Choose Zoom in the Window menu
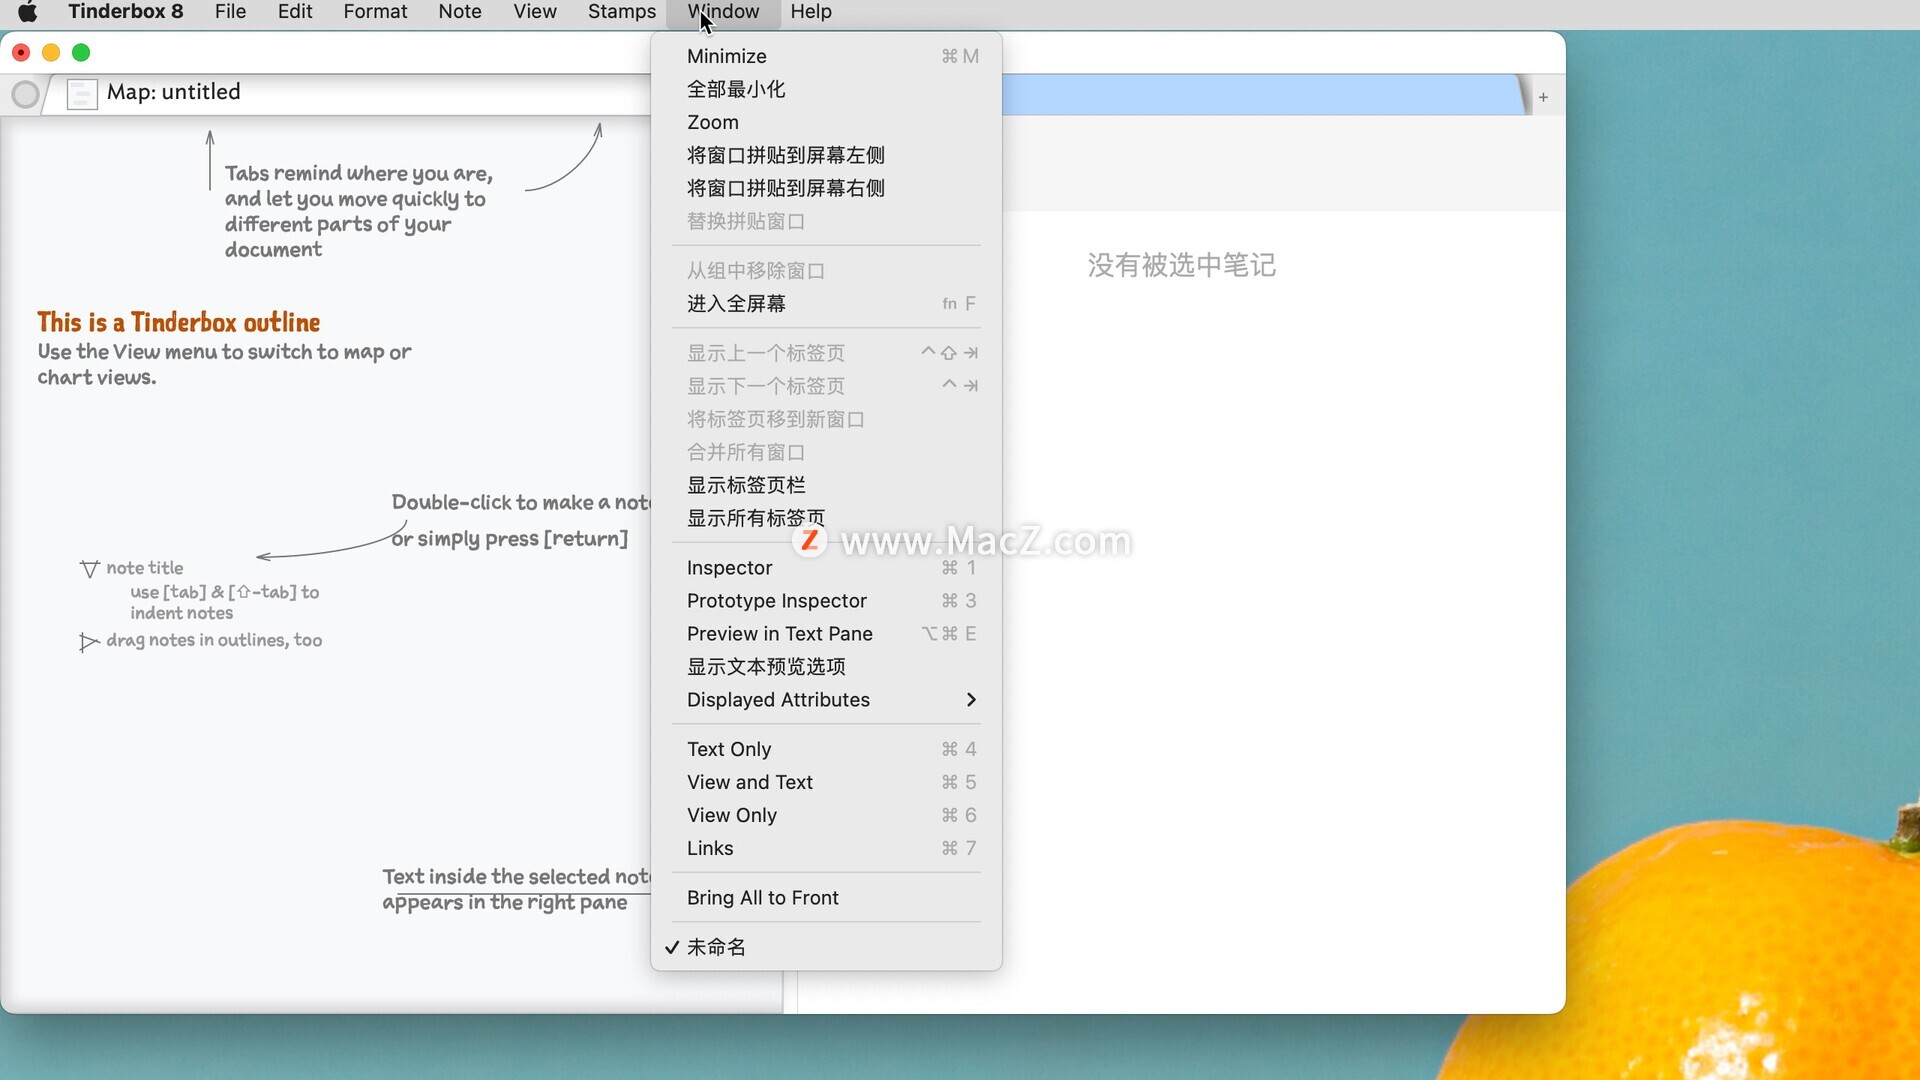The image size is (1920, 1080). [x=826, y=122]
